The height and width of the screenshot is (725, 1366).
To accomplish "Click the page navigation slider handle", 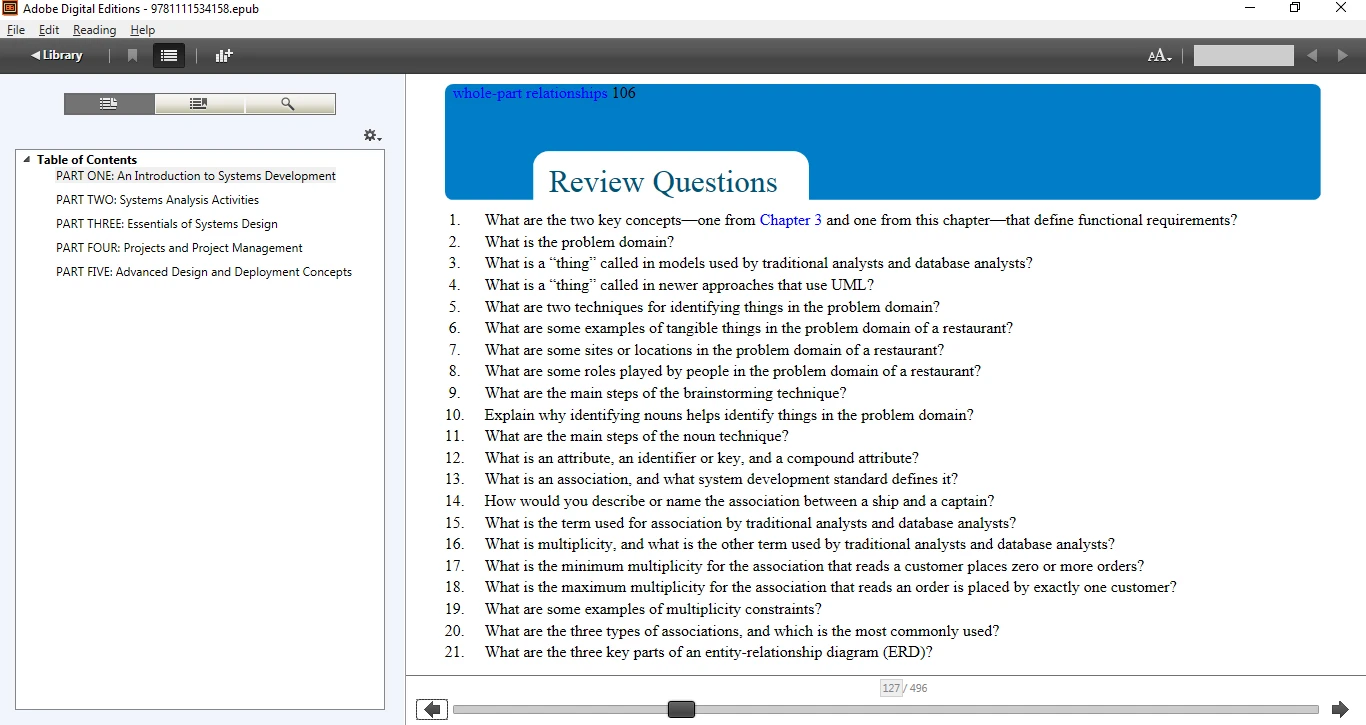I will point(681,709).
